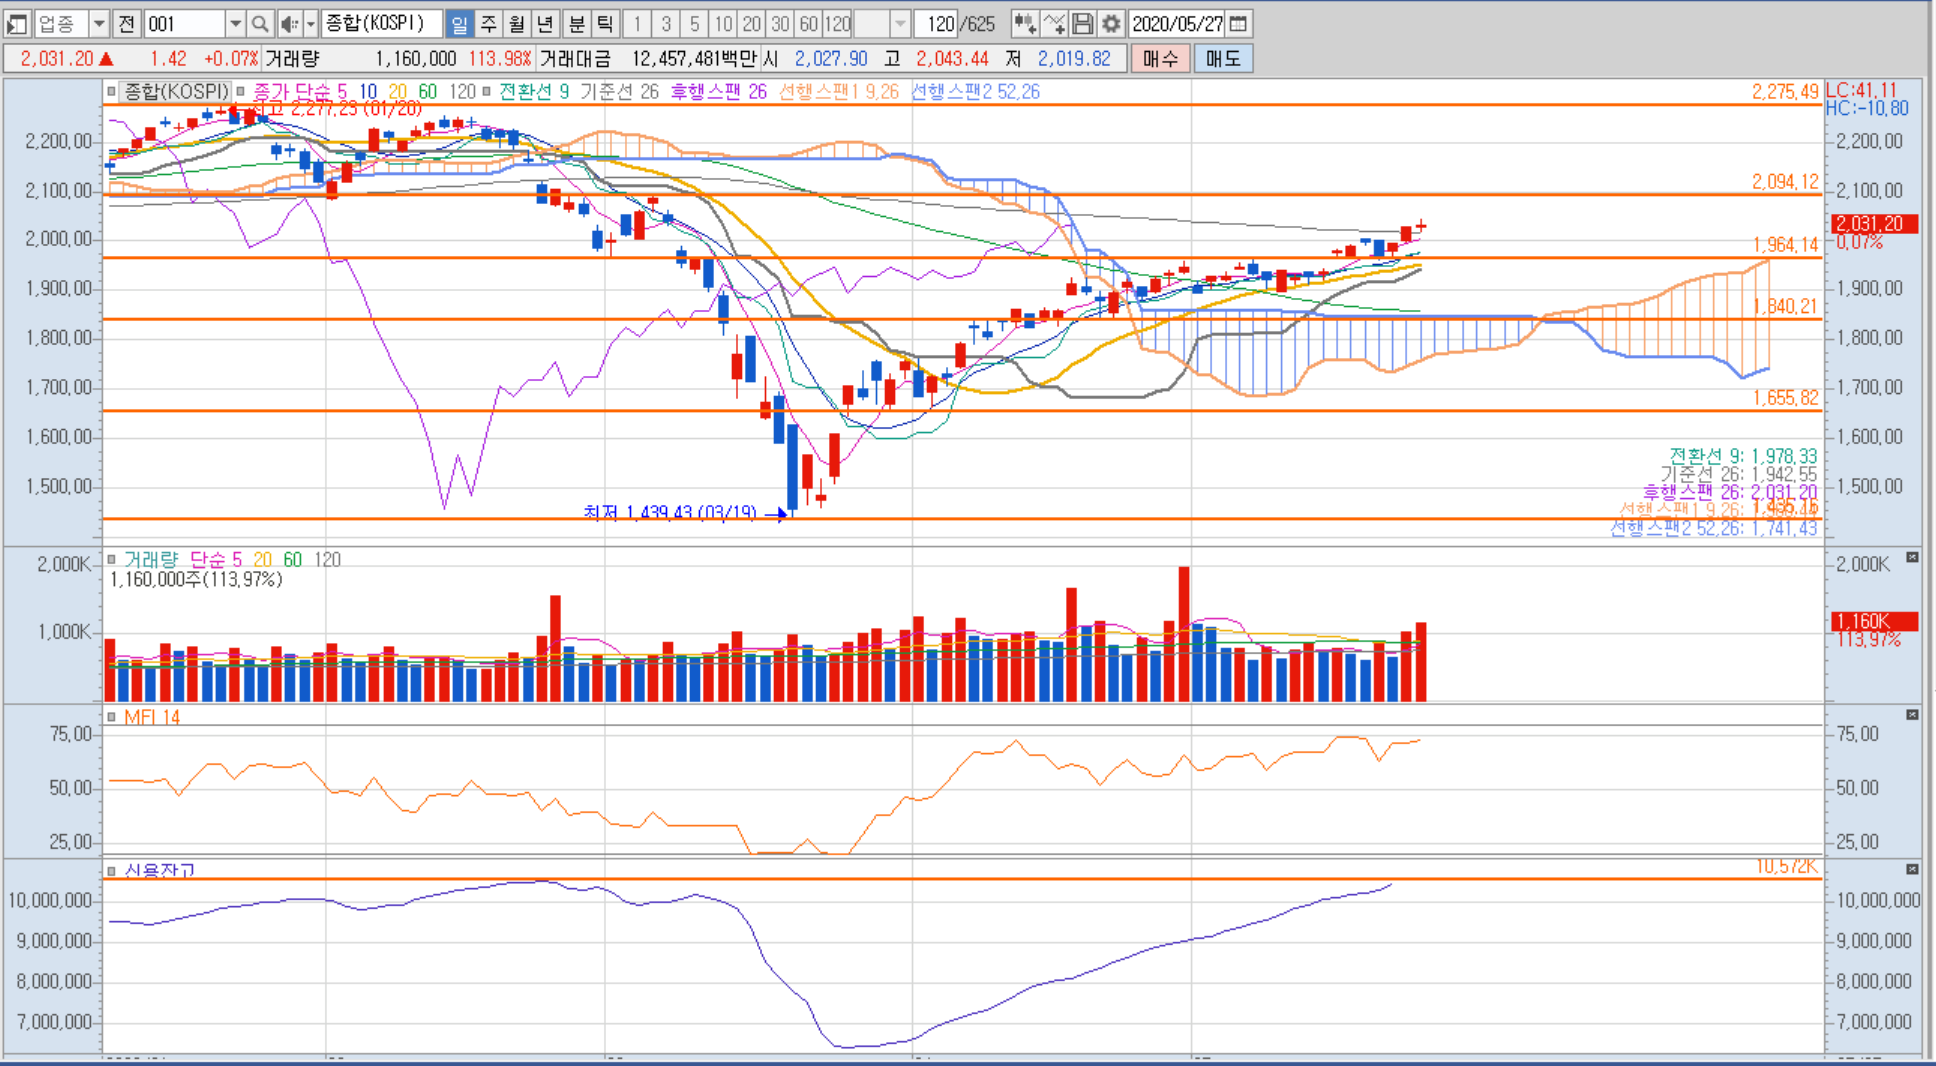Click the 전환선 9 legend label
1936x1066 pixels.
point(534,92)
